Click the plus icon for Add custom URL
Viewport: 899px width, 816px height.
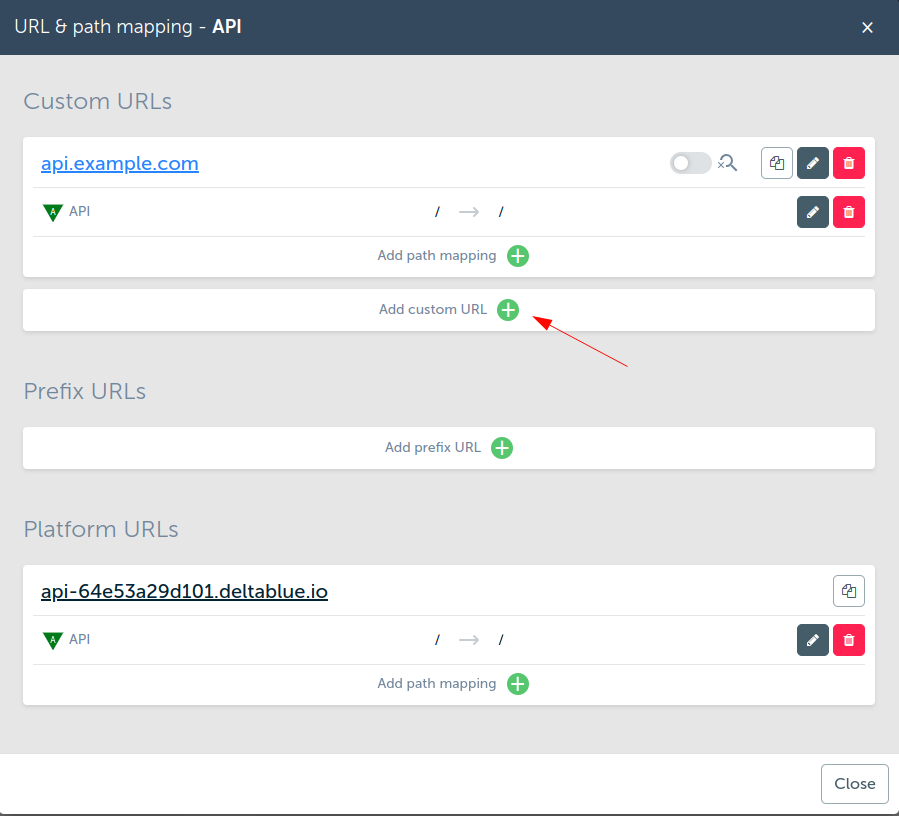point(508,310)
